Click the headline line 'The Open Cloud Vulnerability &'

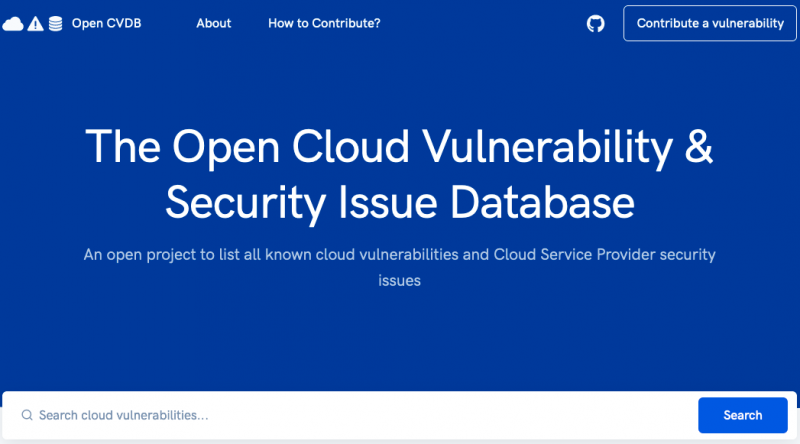(x=399, y=147)
